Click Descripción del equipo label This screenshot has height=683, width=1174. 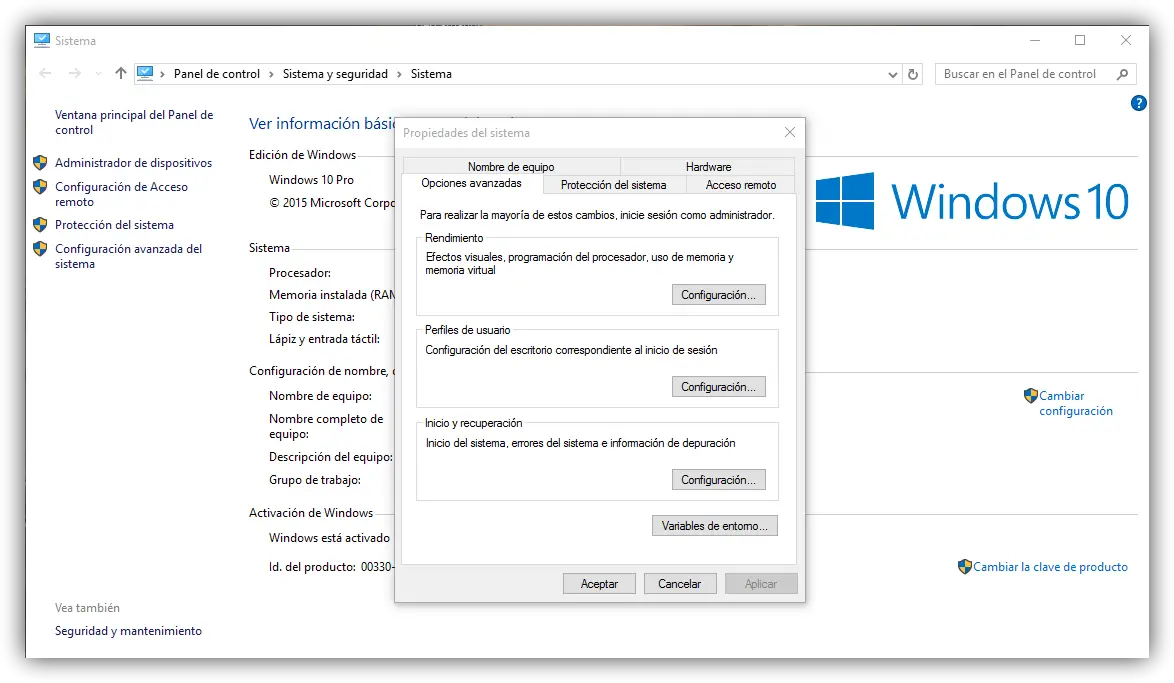pyautogui.click(x=331, y=457)
